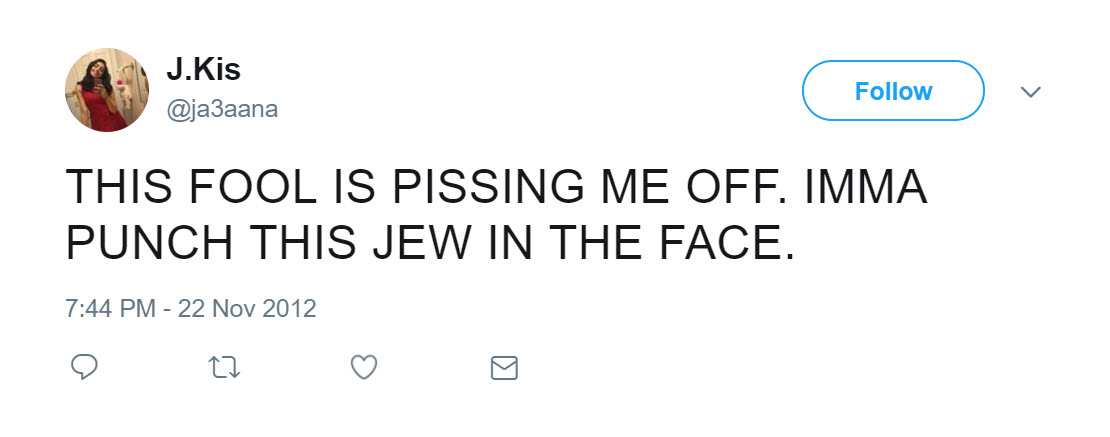Share tweet via Direct Message envelope icon
This screenshot has width=1110, height=437.
click(x=505, y=369)
